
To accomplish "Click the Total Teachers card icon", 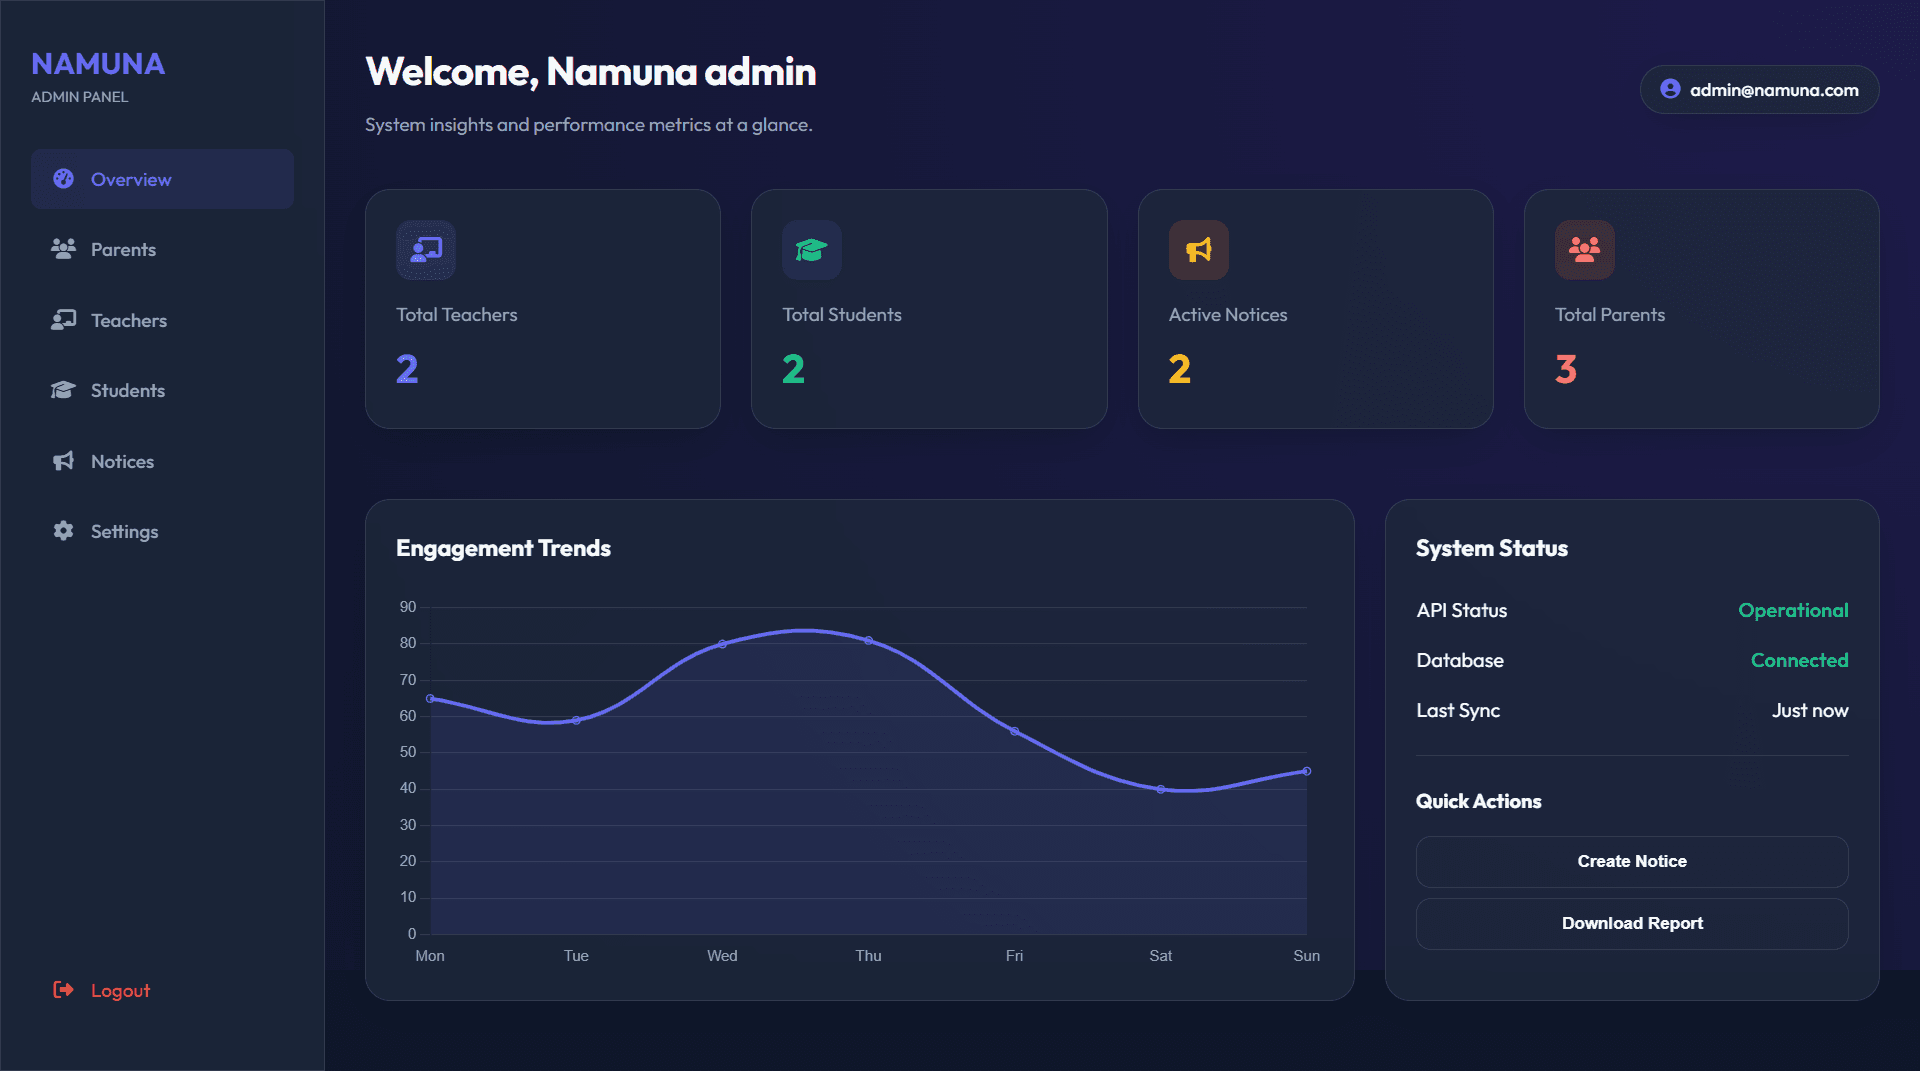I will coord(426,250).
